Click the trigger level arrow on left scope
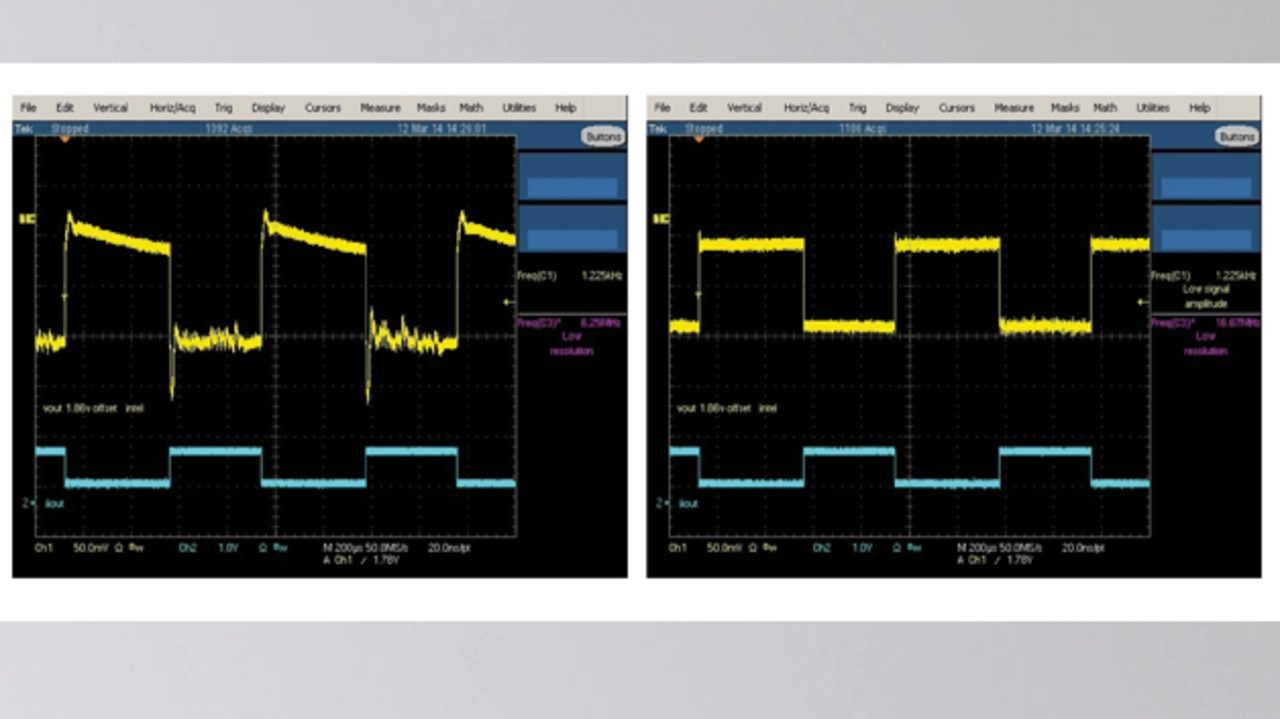Viewport: 1280px width, 719px height. pyautogui.click(x=509, y=302)
